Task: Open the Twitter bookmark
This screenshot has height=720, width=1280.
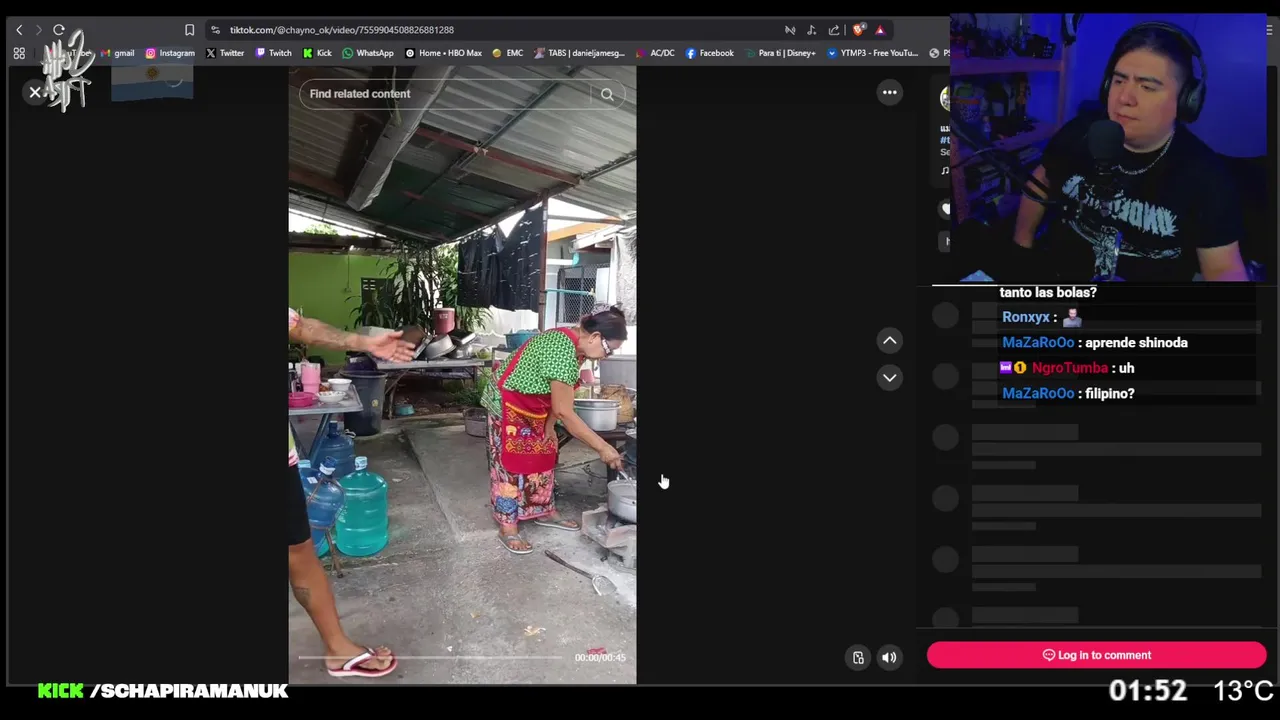Action: coord(225,53)
